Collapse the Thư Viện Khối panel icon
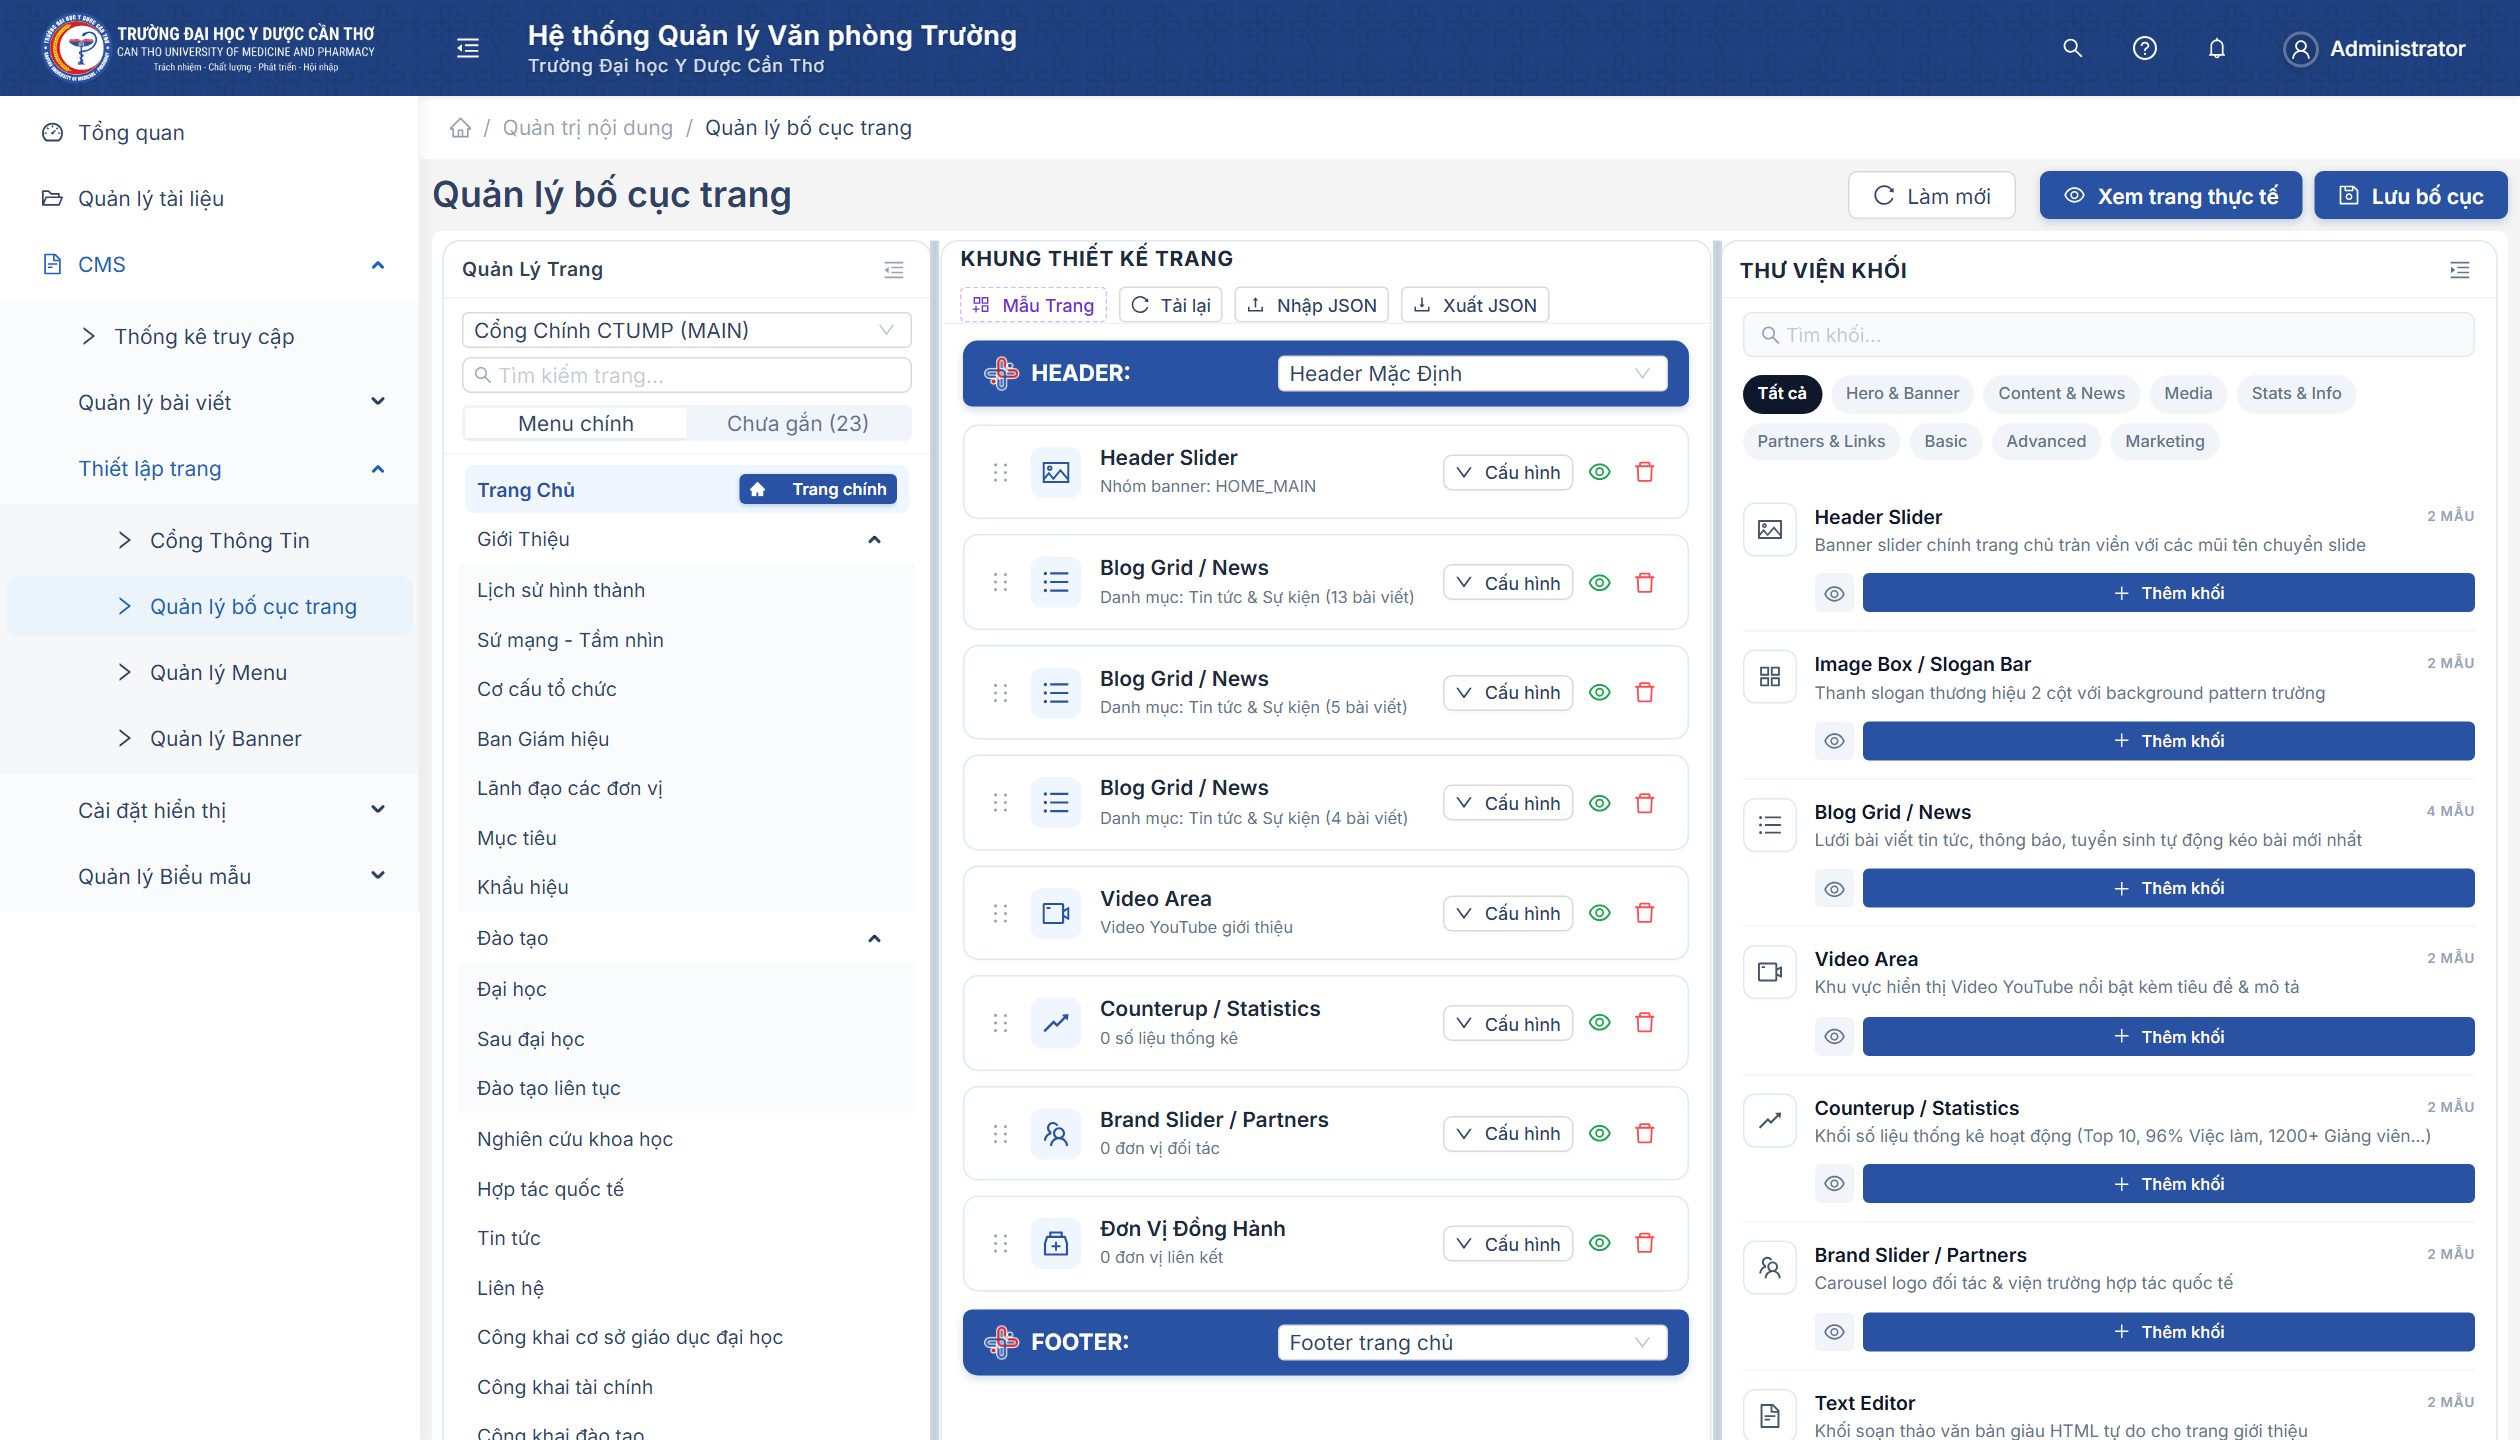Image resolution: width=2520 pixels, height=1440 pixels. click(2459, 270)
